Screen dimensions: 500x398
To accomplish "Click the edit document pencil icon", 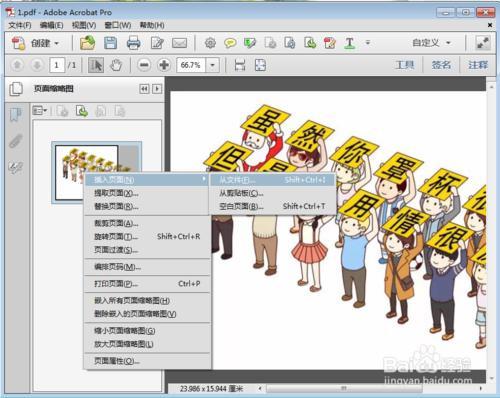I will coord(157,43).
